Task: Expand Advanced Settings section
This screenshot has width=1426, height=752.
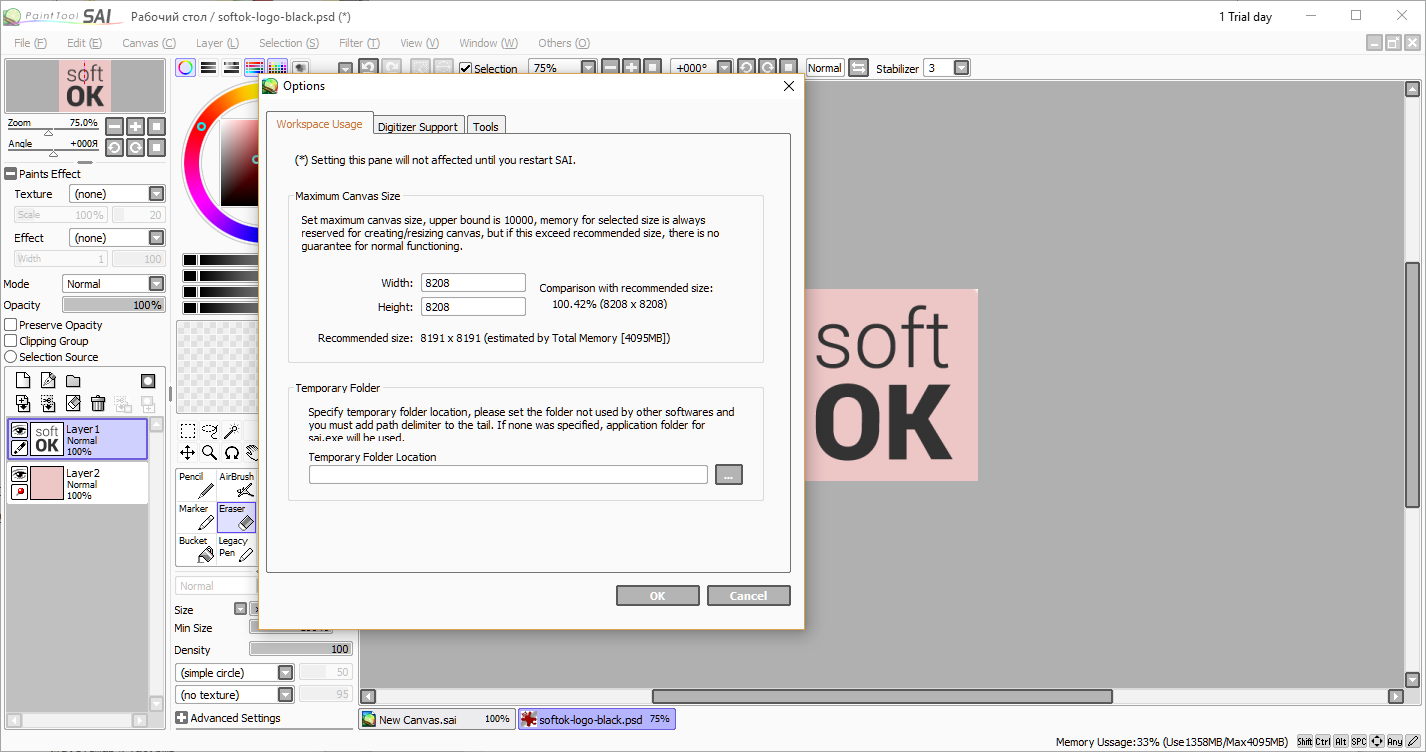Action: tap(182, 718)
